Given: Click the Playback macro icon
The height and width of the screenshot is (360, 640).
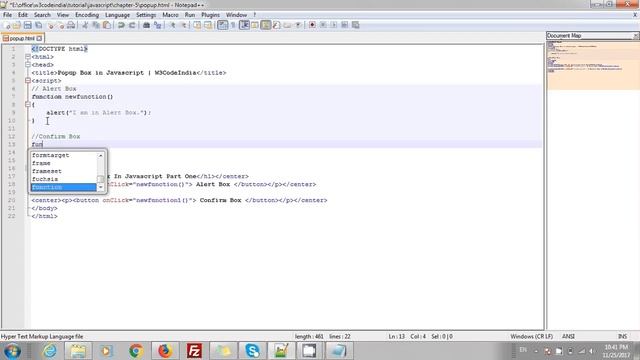Looking at the screenshot, I should (334, 25).
